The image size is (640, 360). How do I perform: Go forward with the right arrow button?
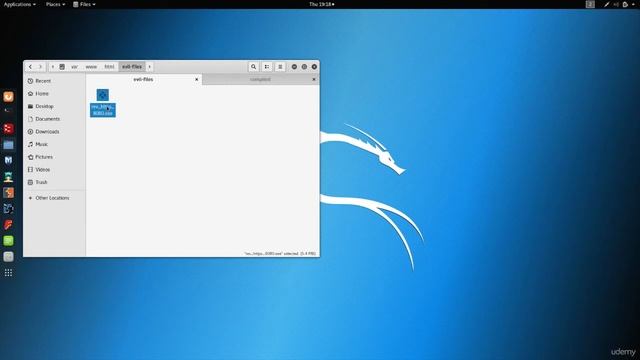[40, 67]
